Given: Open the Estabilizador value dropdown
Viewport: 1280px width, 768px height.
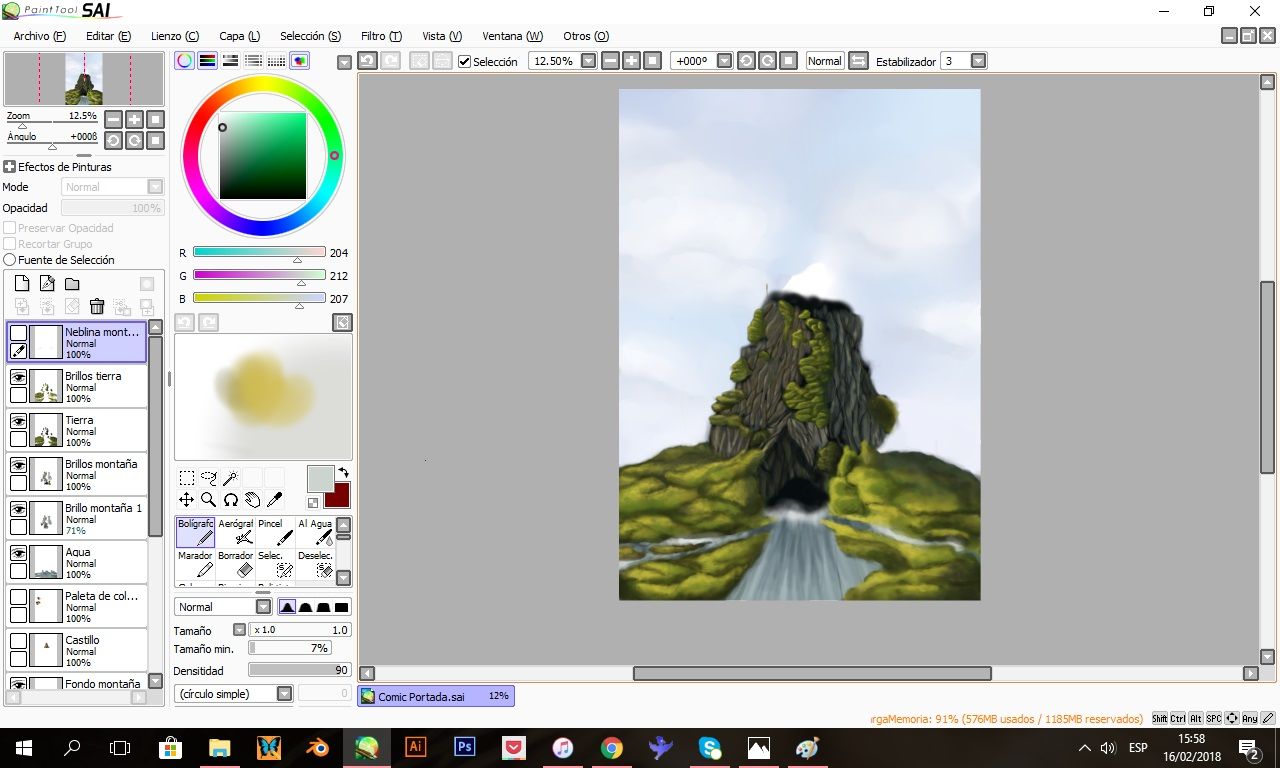Looking at the screenshot, I should pos(978,61).
